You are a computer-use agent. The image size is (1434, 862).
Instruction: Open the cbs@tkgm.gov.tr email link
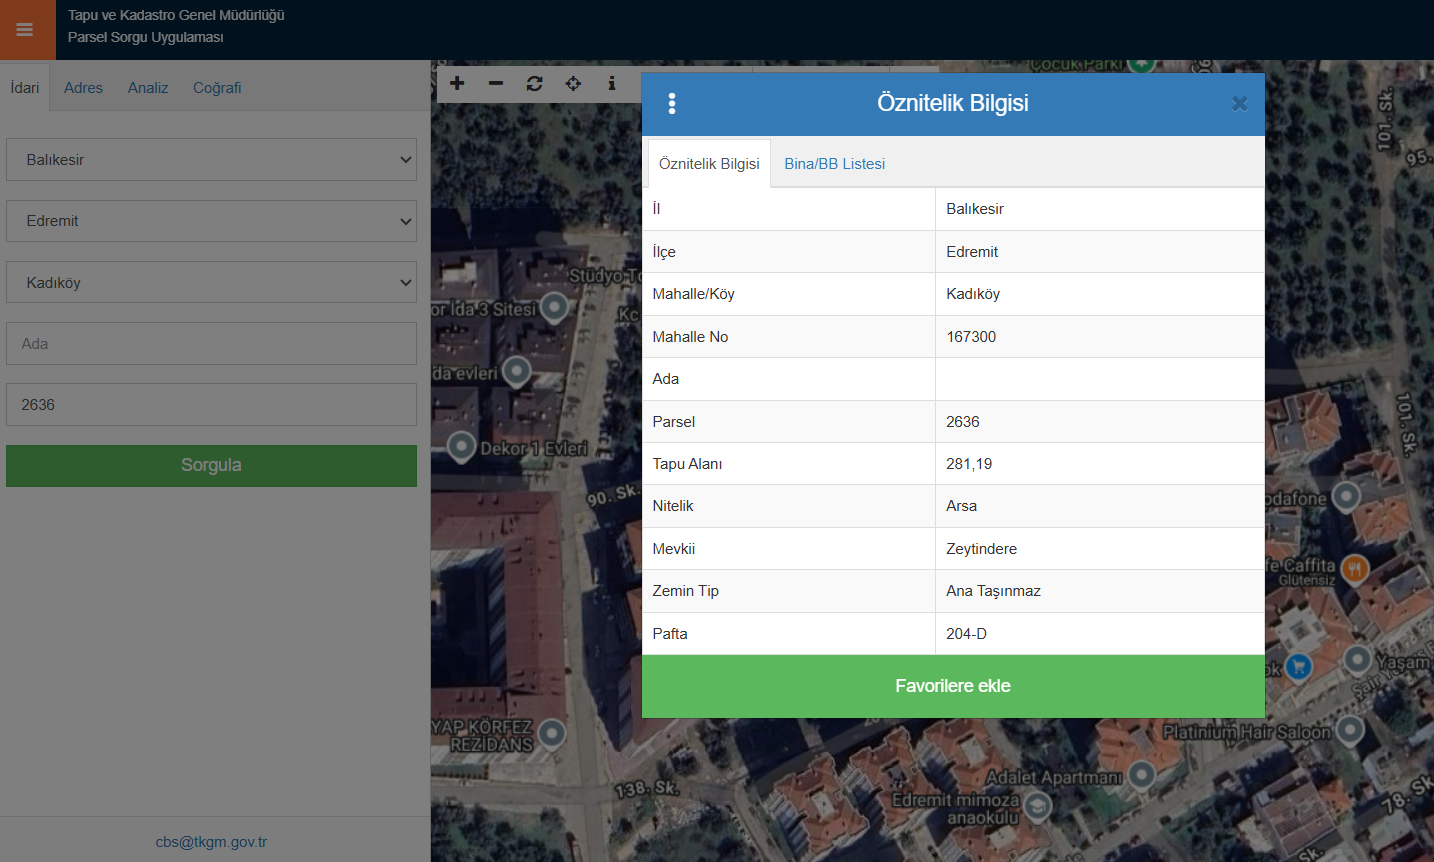pos(211,842)
